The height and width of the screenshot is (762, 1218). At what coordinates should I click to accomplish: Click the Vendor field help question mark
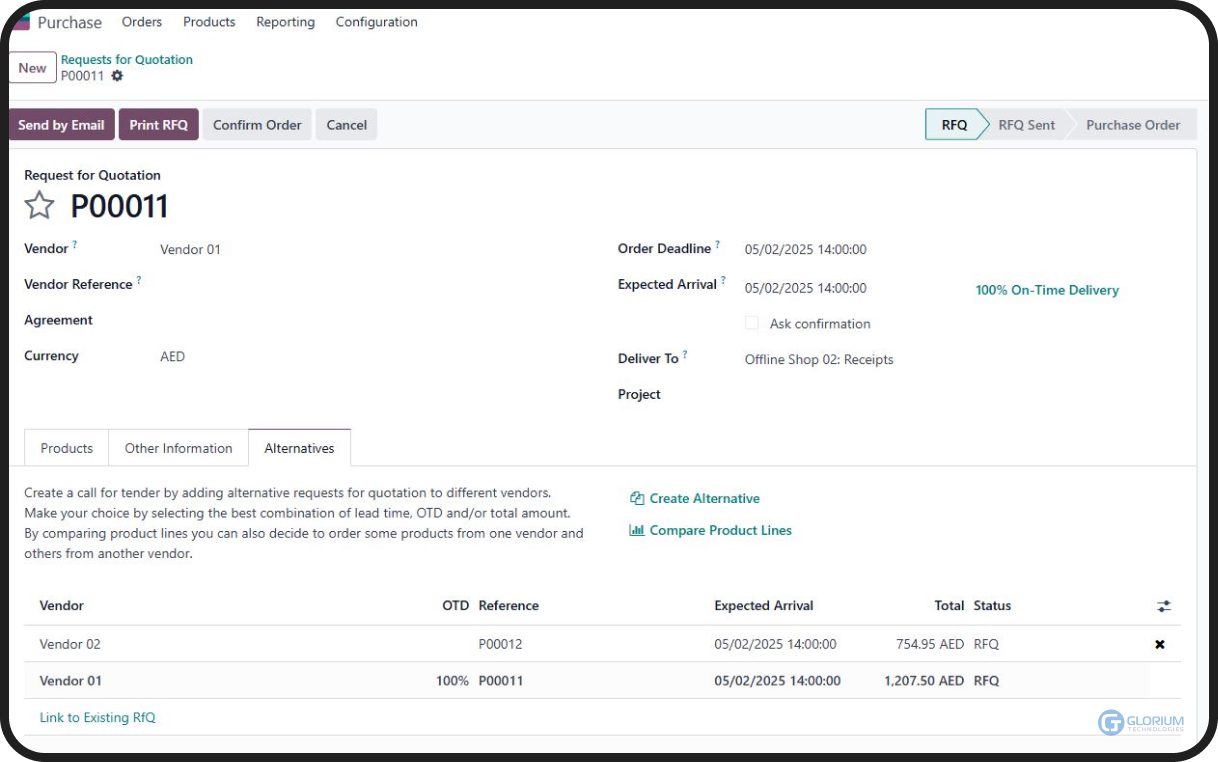[x=75, y=245]
